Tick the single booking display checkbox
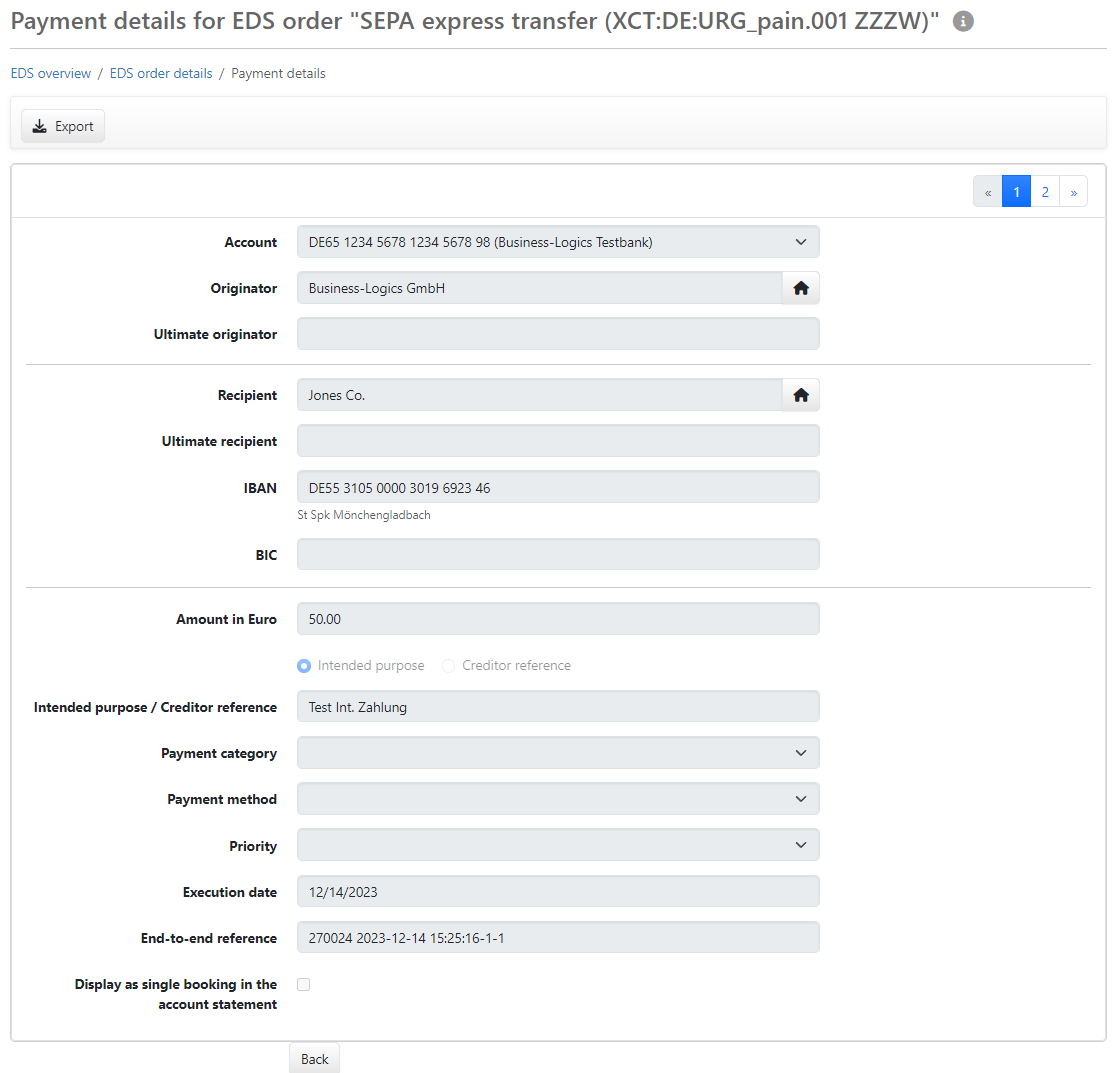This screenshot has height=1073, width=1116. tap(304, 985)
